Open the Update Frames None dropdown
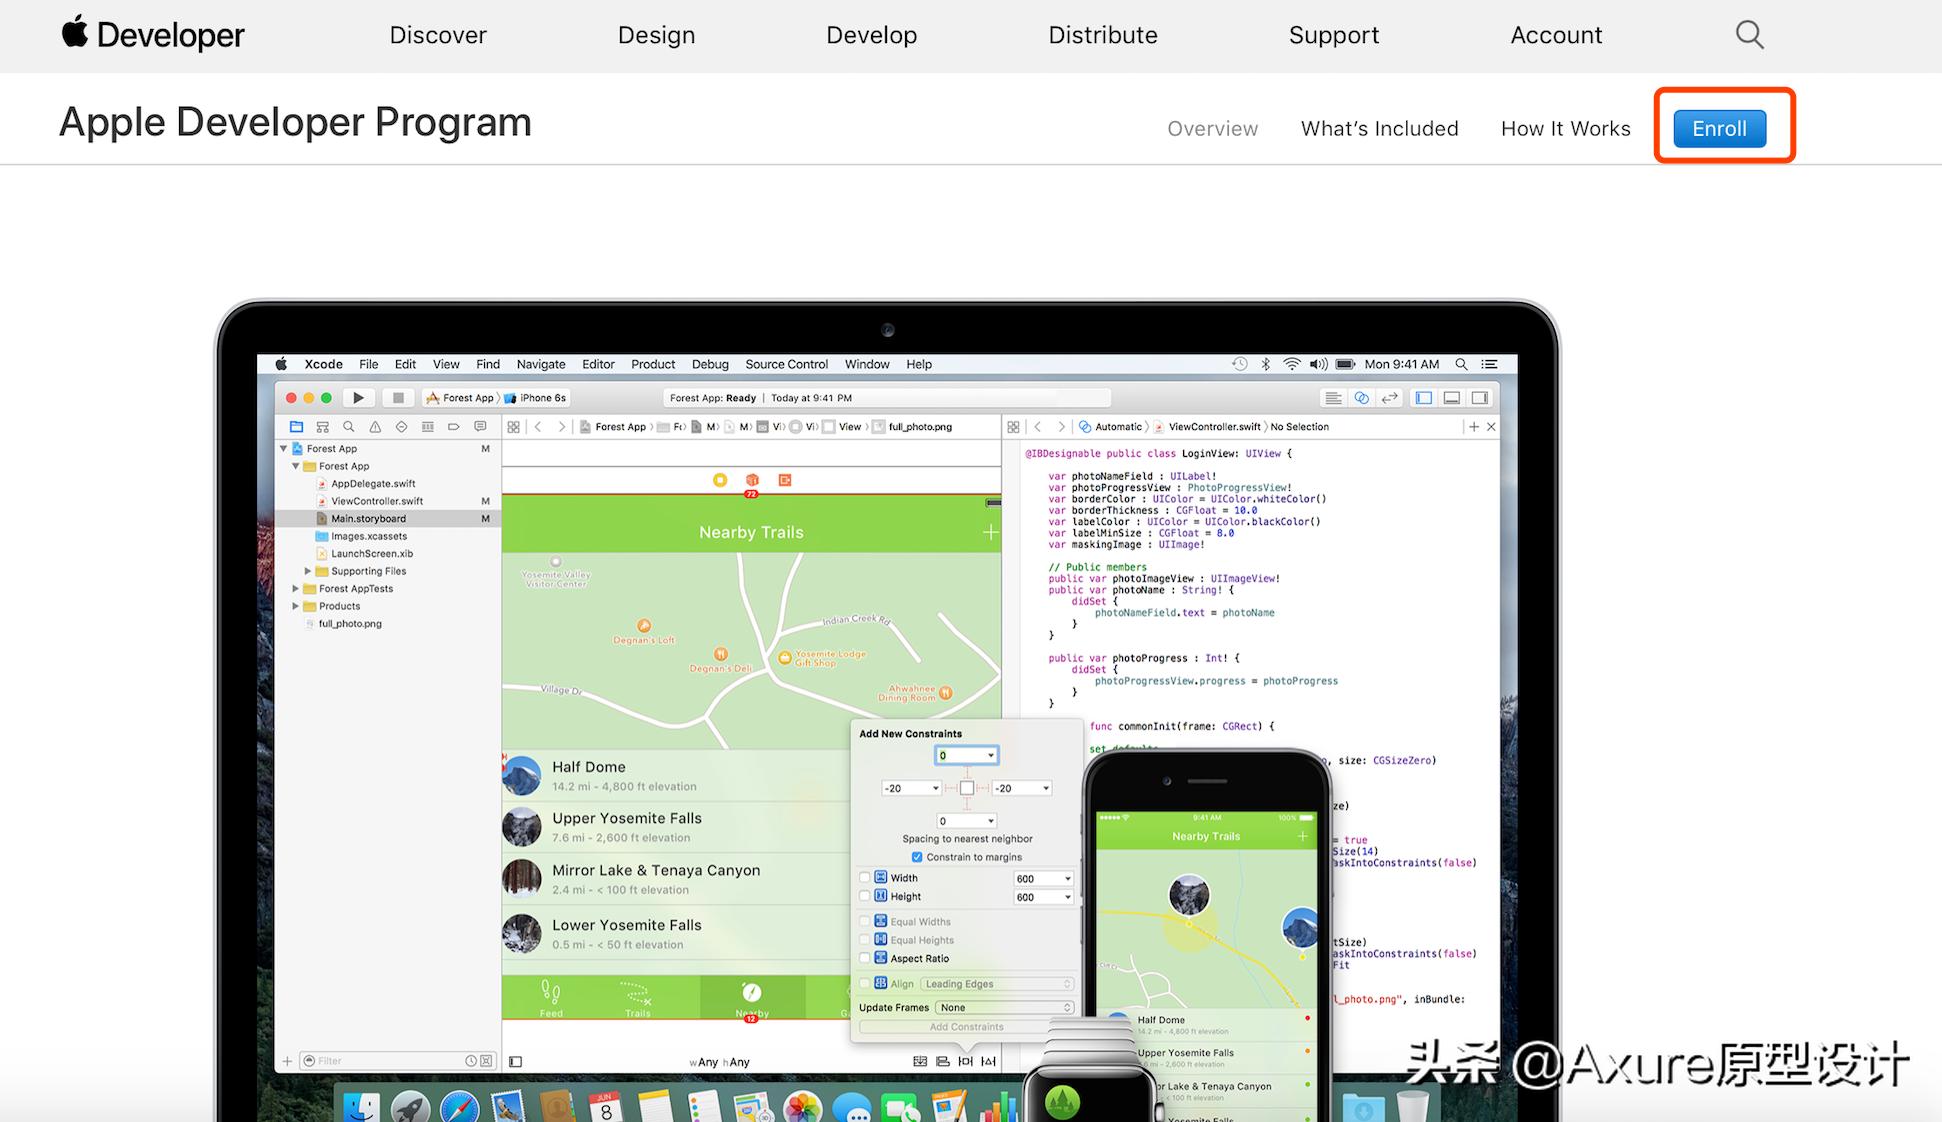 pos(1004,1007)
